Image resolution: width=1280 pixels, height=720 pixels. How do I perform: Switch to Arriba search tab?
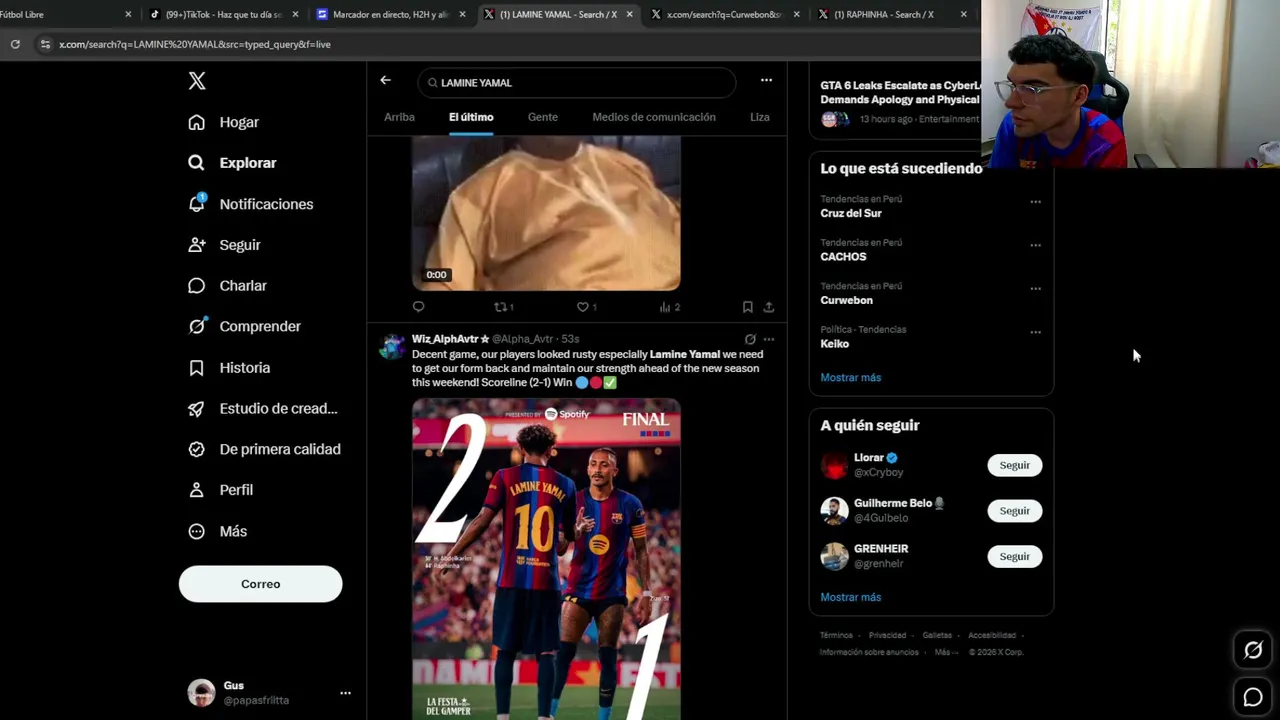(399, 117)
